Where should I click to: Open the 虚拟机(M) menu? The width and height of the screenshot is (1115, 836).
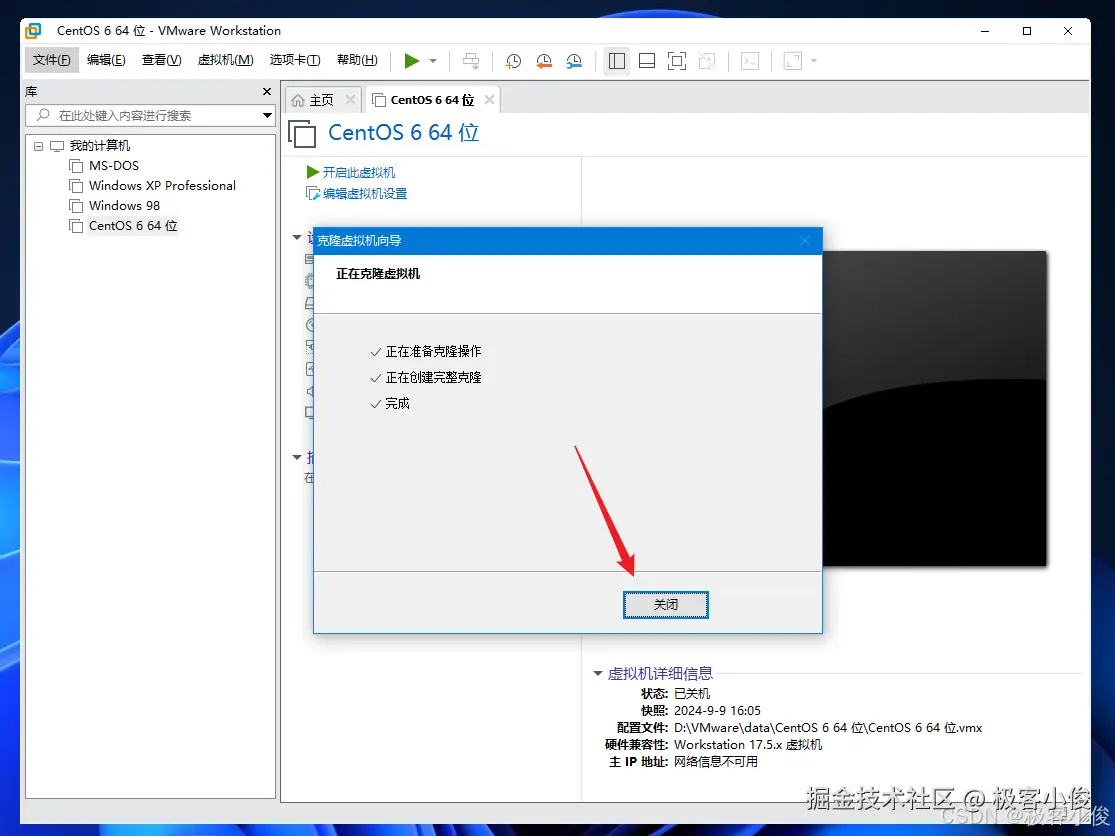[225, 60]
